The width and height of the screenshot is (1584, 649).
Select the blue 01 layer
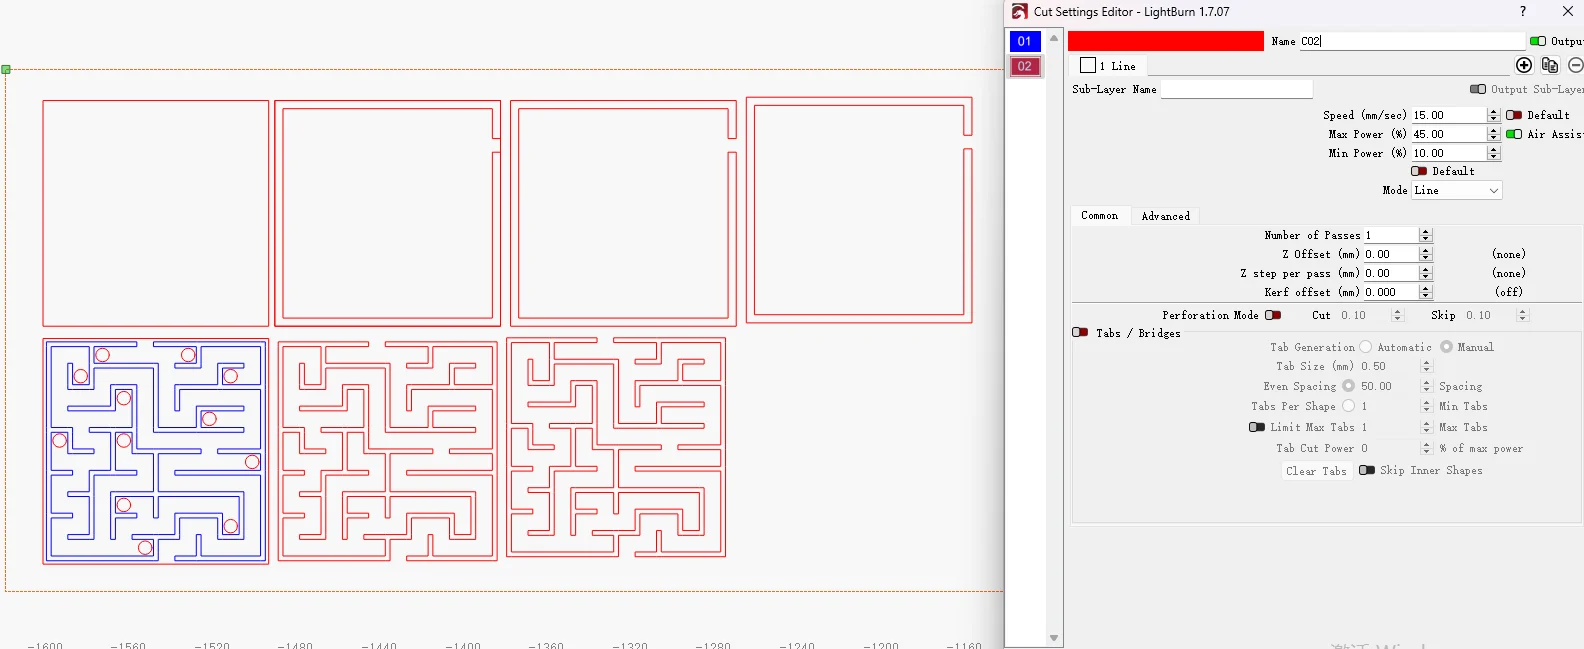pos(1025,41)
